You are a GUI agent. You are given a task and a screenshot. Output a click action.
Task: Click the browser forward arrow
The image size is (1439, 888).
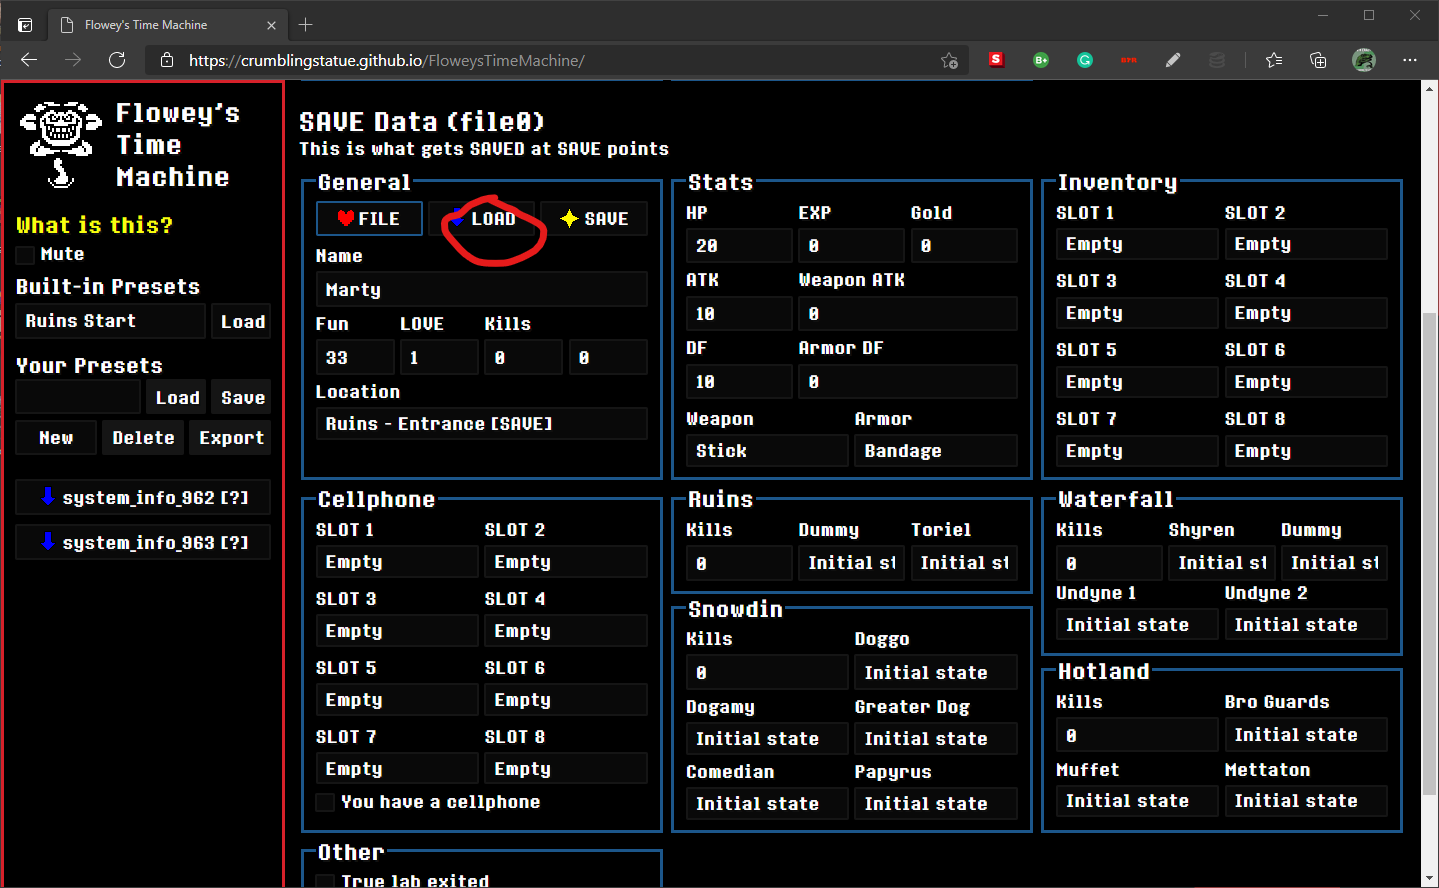(x=73, y=60)
